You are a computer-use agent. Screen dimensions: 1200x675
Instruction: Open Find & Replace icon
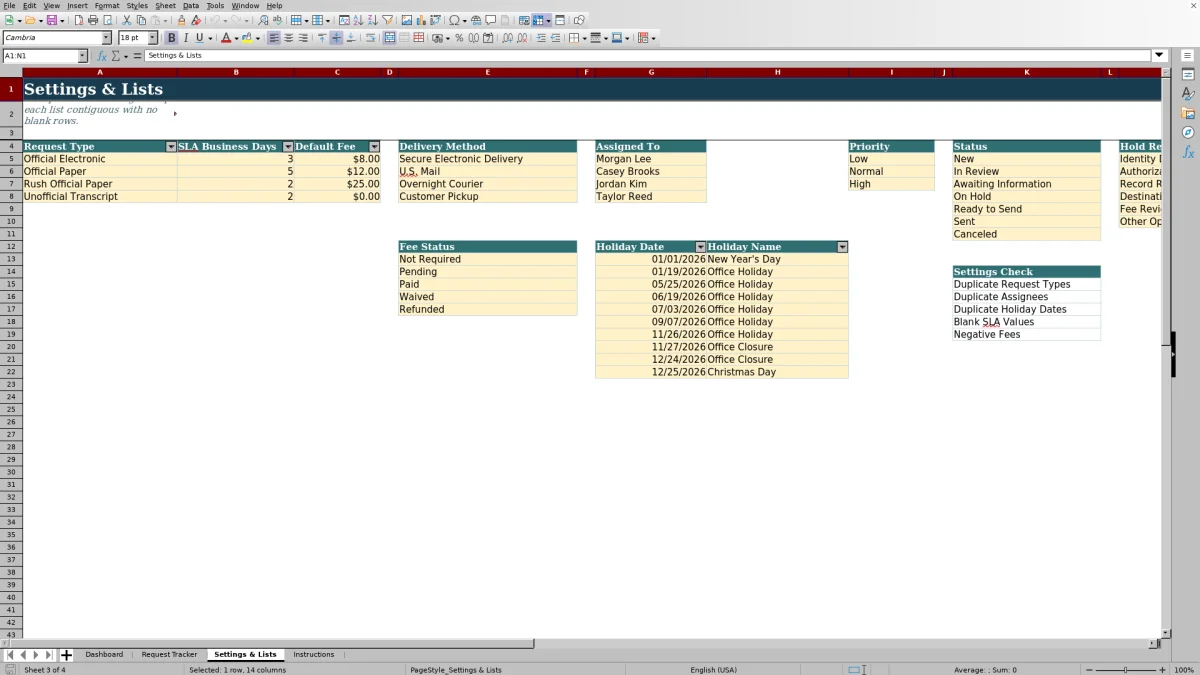click(x=263, y=20)
